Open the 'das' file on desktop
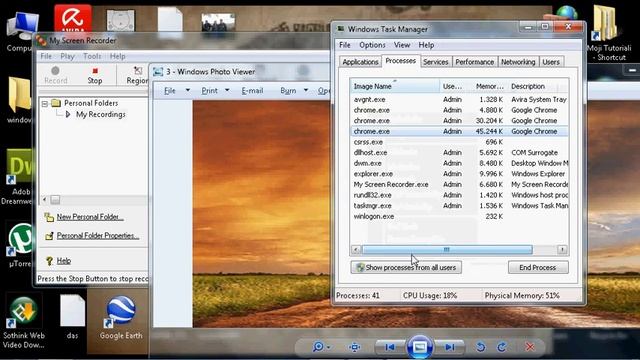Screen dimensions: 640x360 point(73,317)
